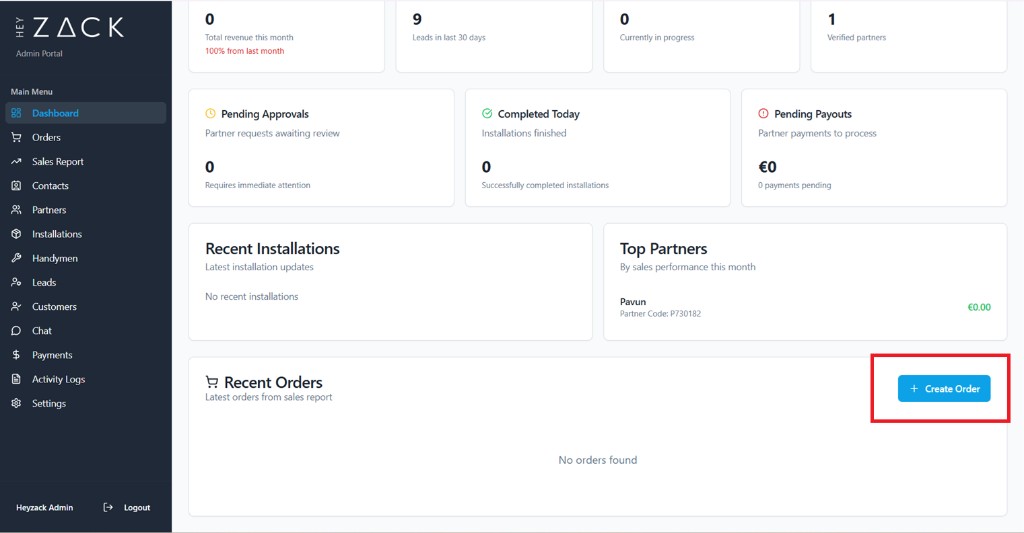
Task: Click the 'Verified partners' label
Action: click(856, 37)
